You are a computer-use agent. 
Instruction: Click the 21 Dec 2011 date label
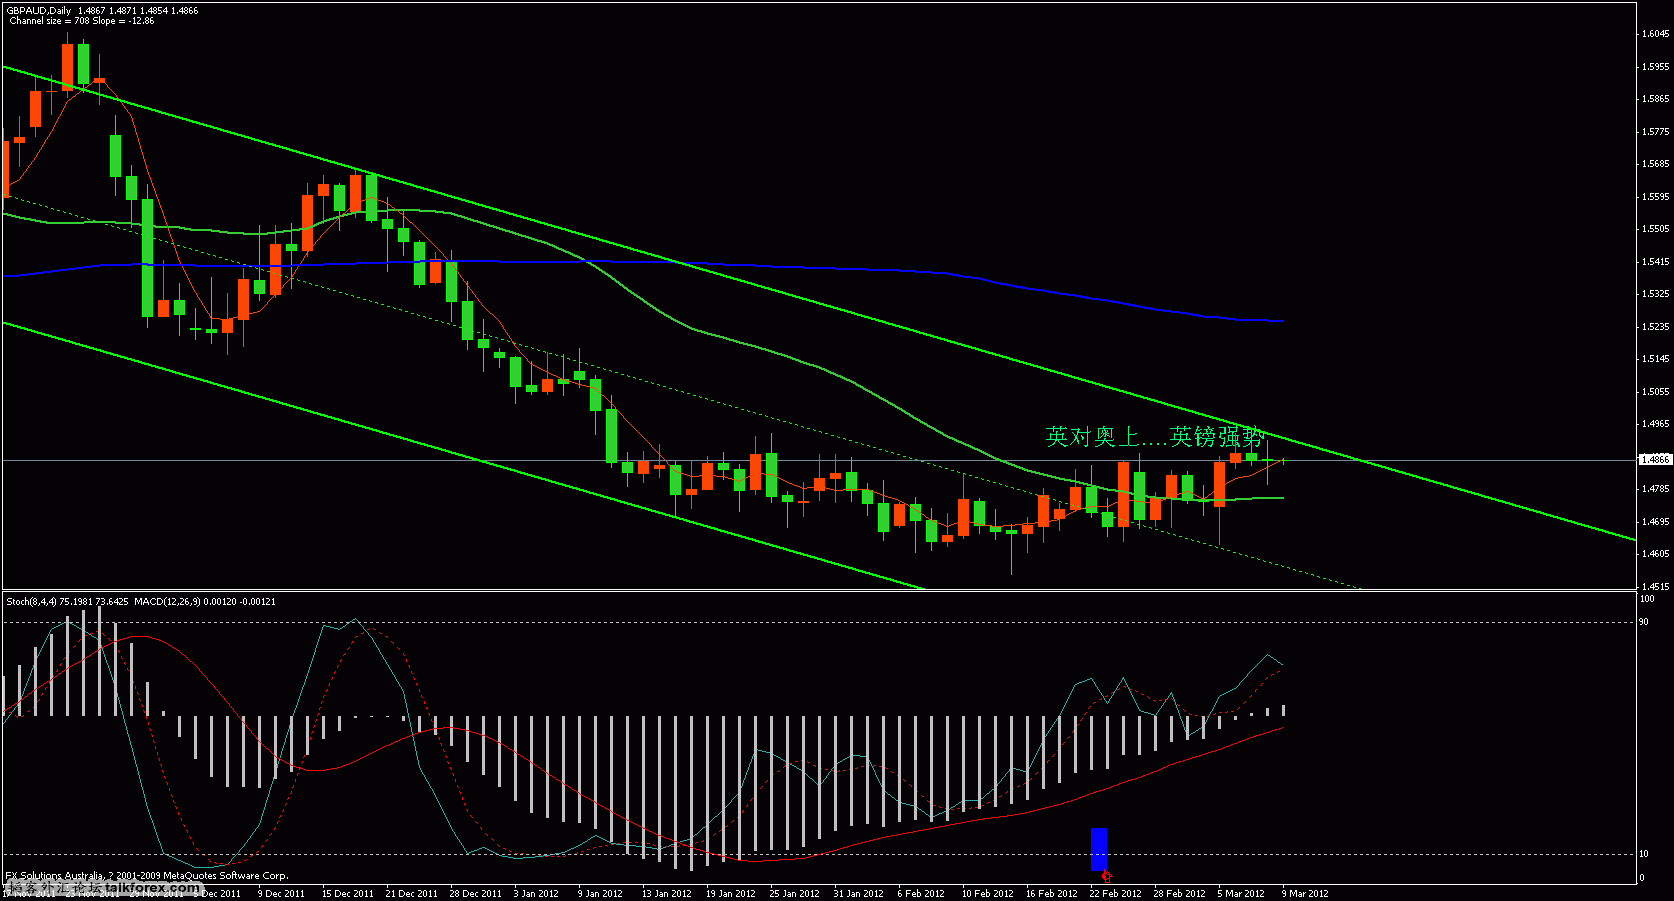click(x=411, y=894)
